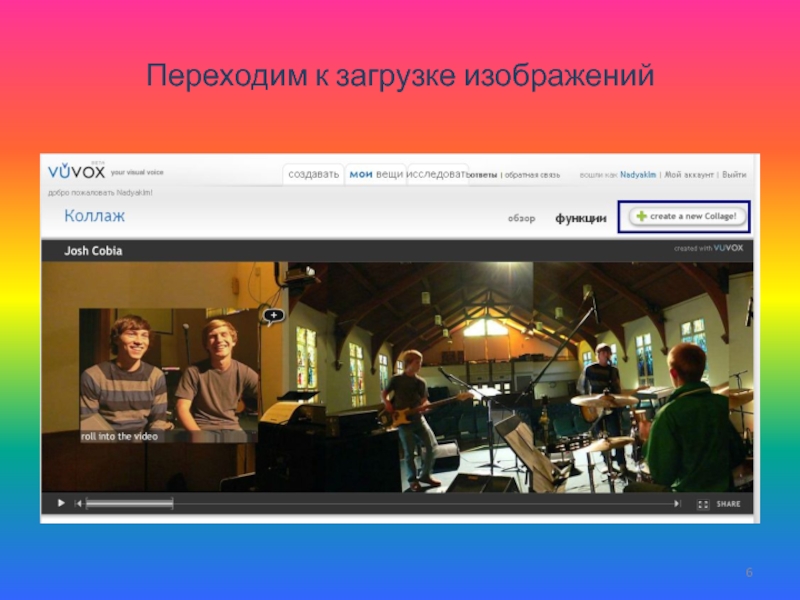The height and width of the screenshot is (600, 800).
Task: Toggle fullscreen collage view
Action: click(703, 504)
